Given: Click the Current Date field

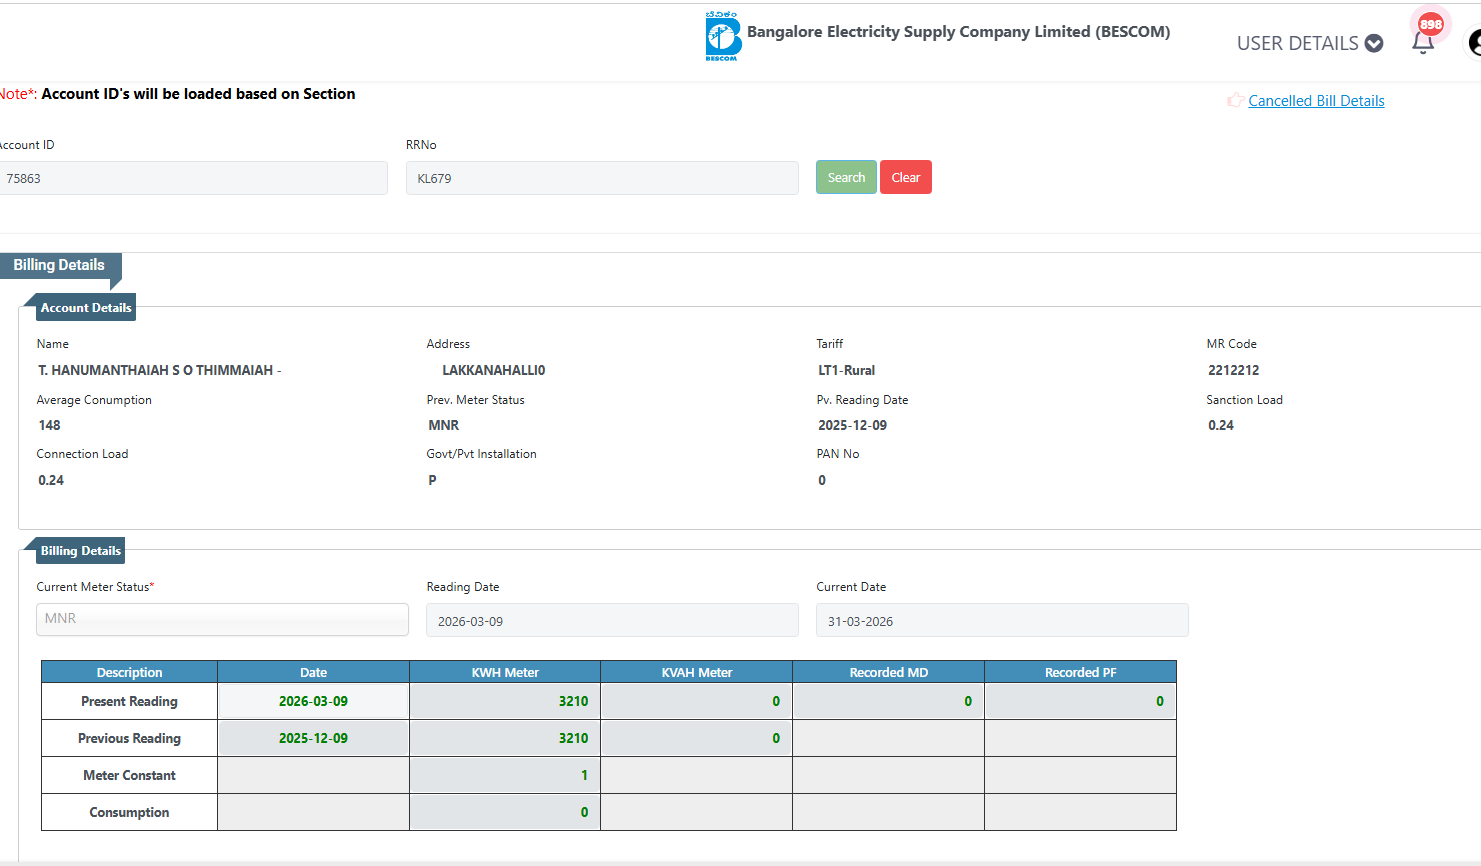Looking at the screenshot, I should tap(1002, 621).
